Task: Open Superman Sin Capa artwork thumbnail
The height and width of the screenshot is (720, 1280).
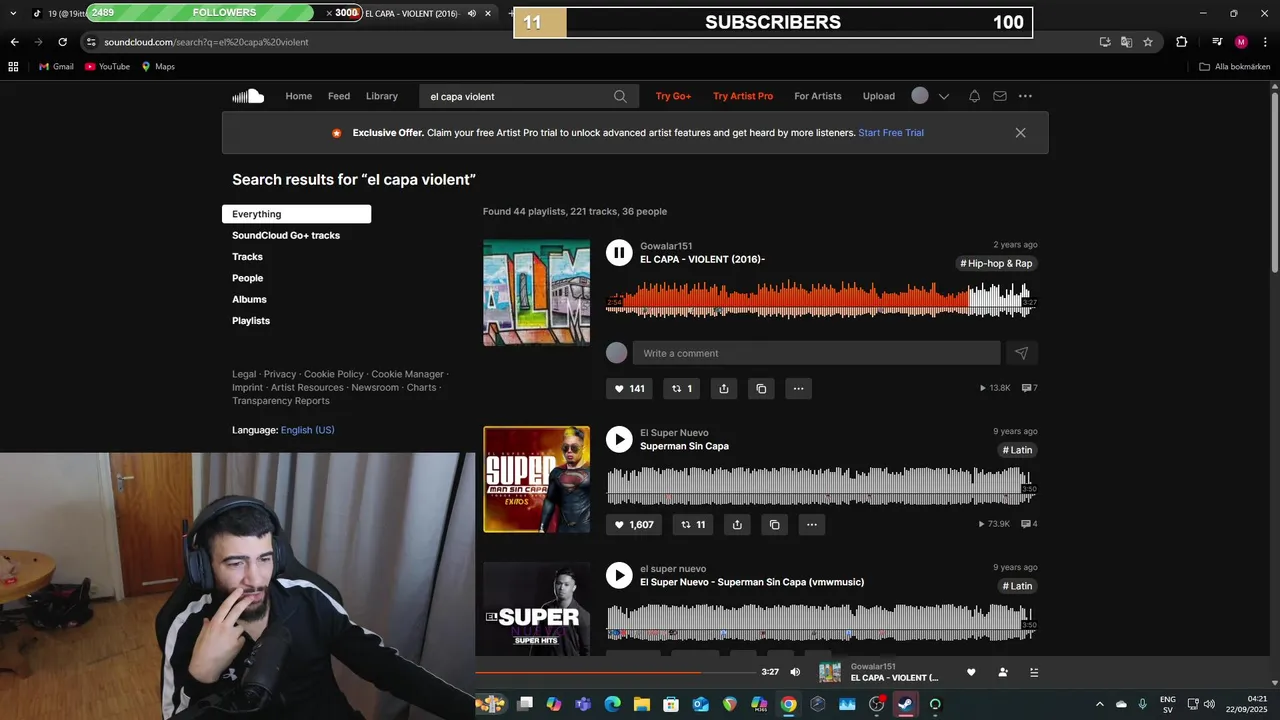Action: coord(537,480)
